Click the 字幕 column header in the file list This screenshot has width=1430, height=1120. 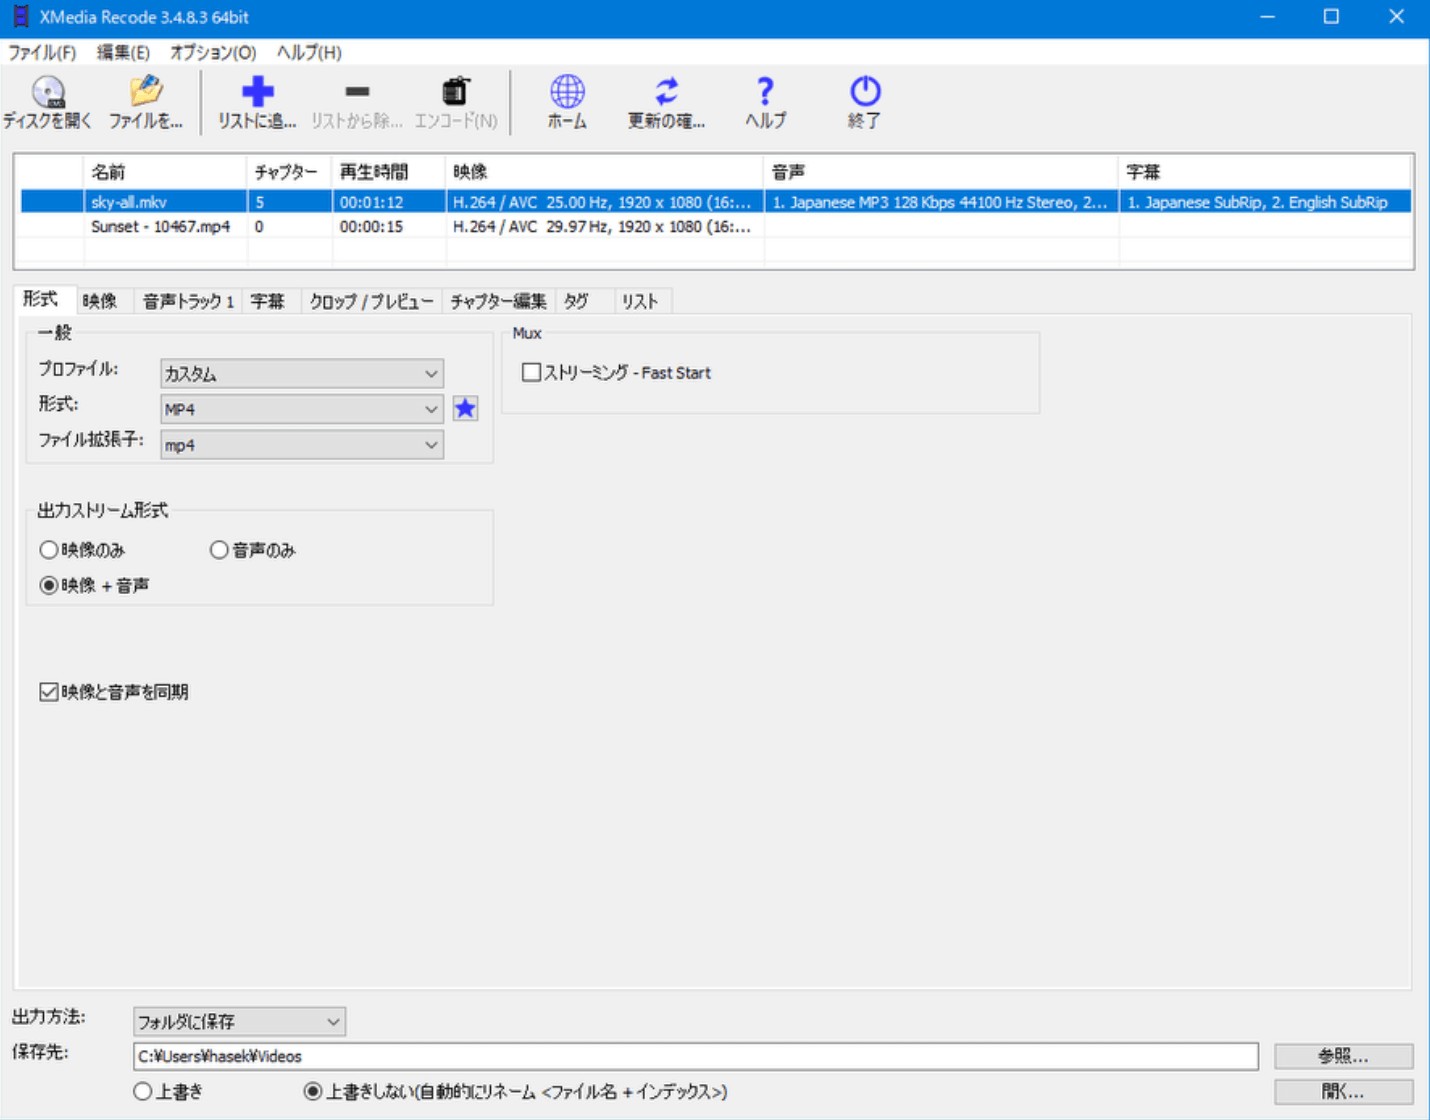point(1264,172)
